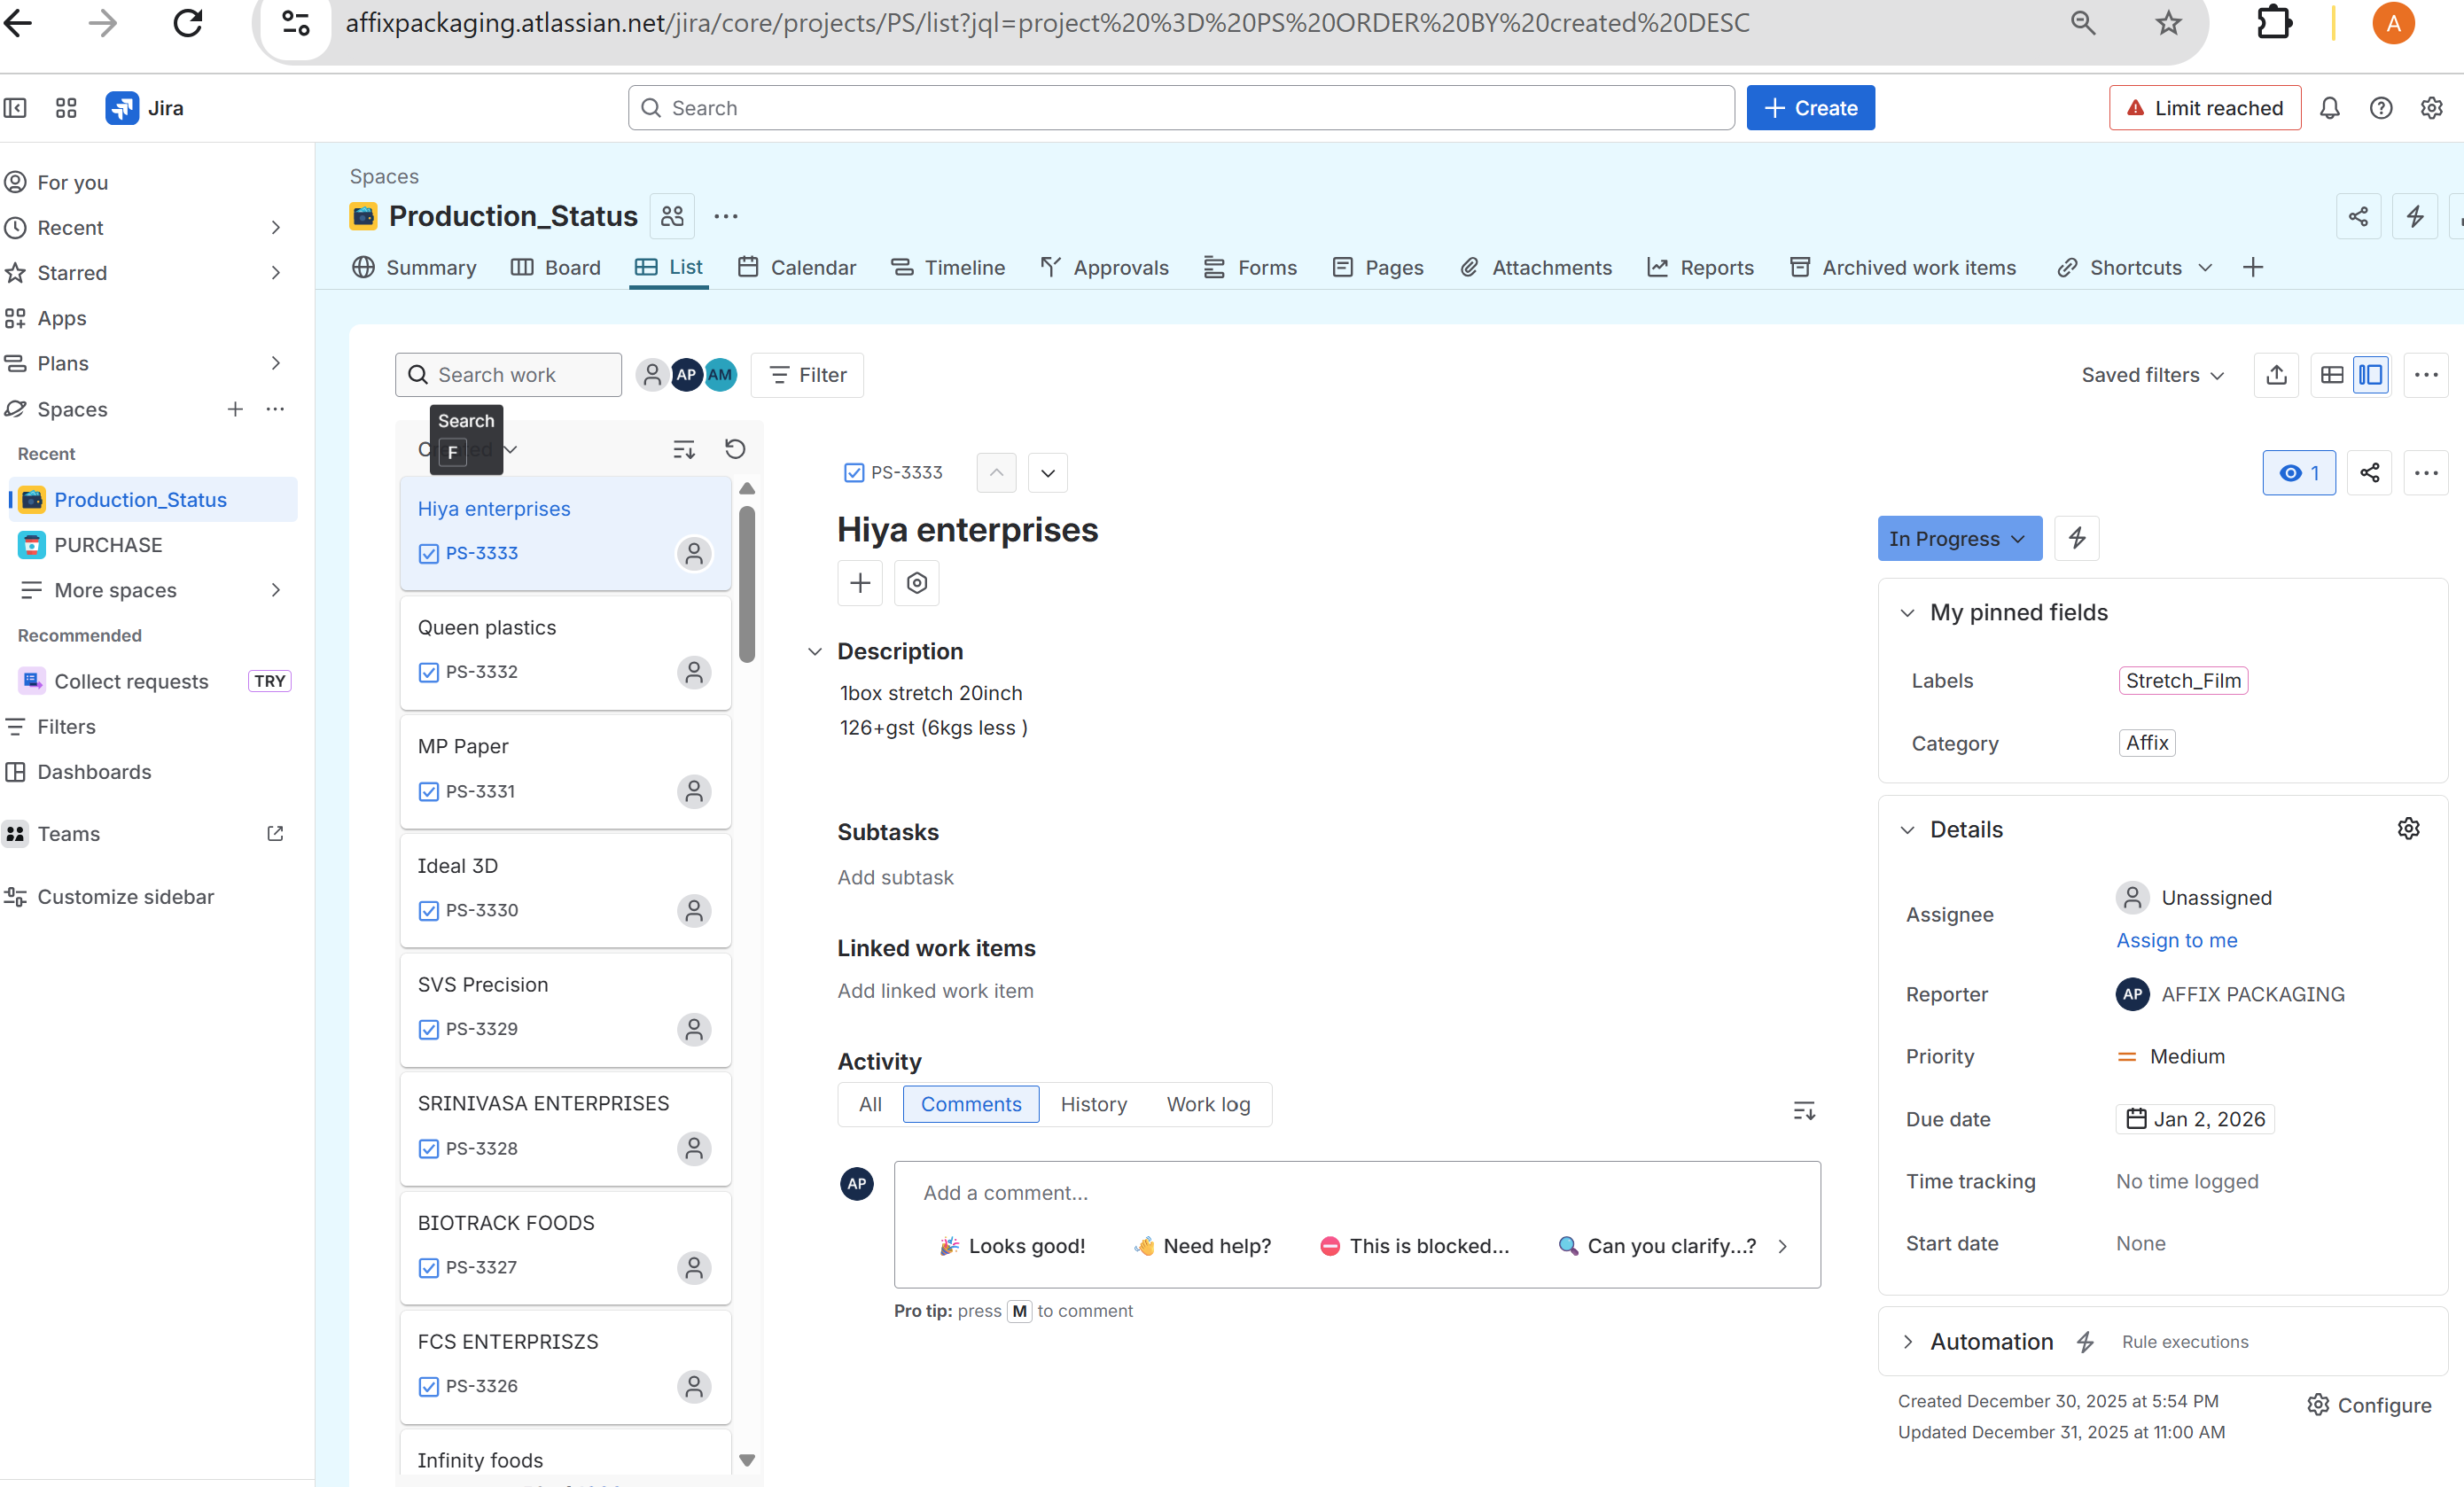Share work item PS-3333 with share icon

(2369, 473)
